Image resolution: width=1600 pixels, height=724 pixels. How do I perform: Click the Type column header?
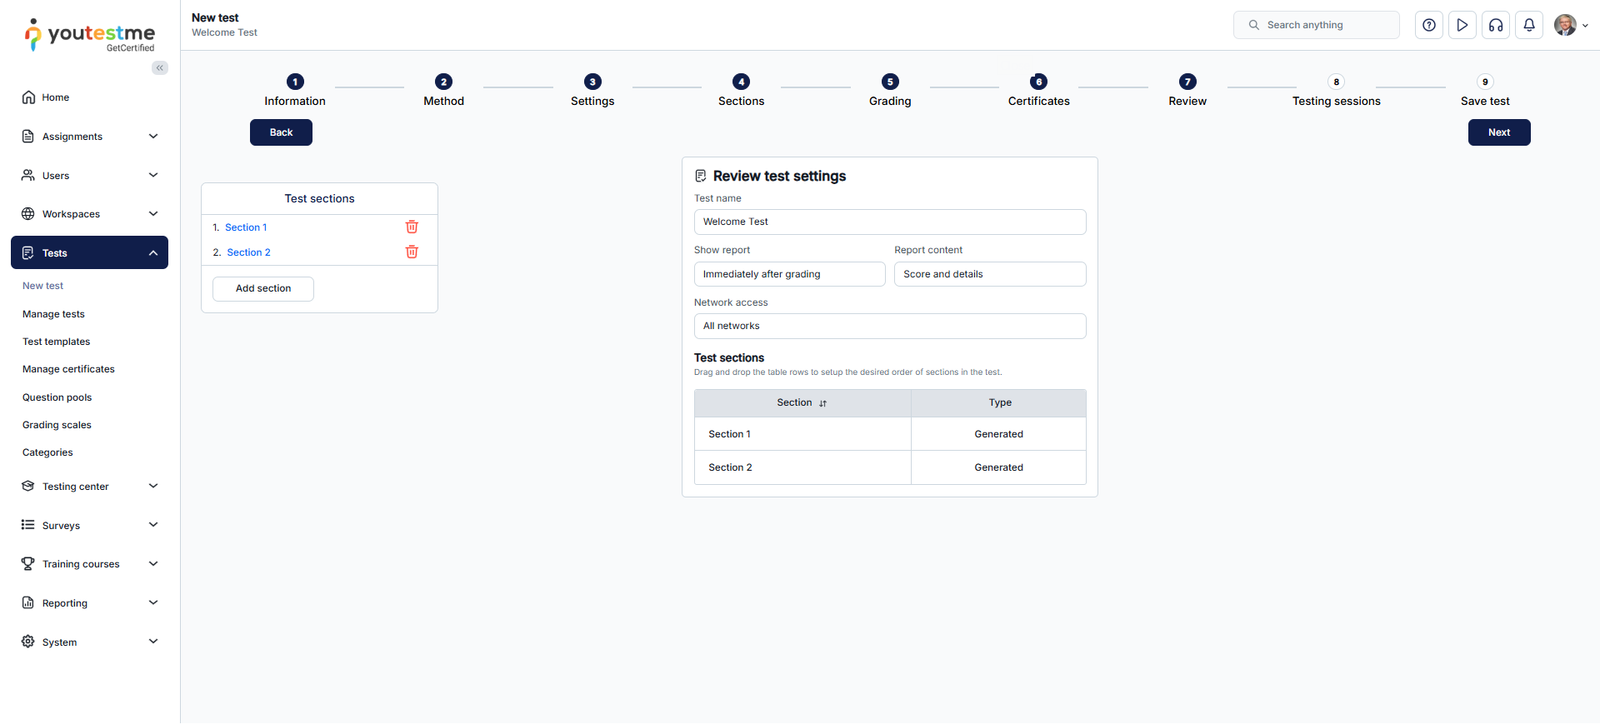1000,403
